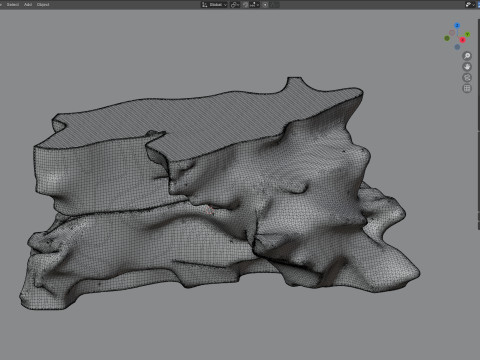This screenshot has width=480, height=360.
Task: Toggle proportional editing in header
Action: point(265,5)
